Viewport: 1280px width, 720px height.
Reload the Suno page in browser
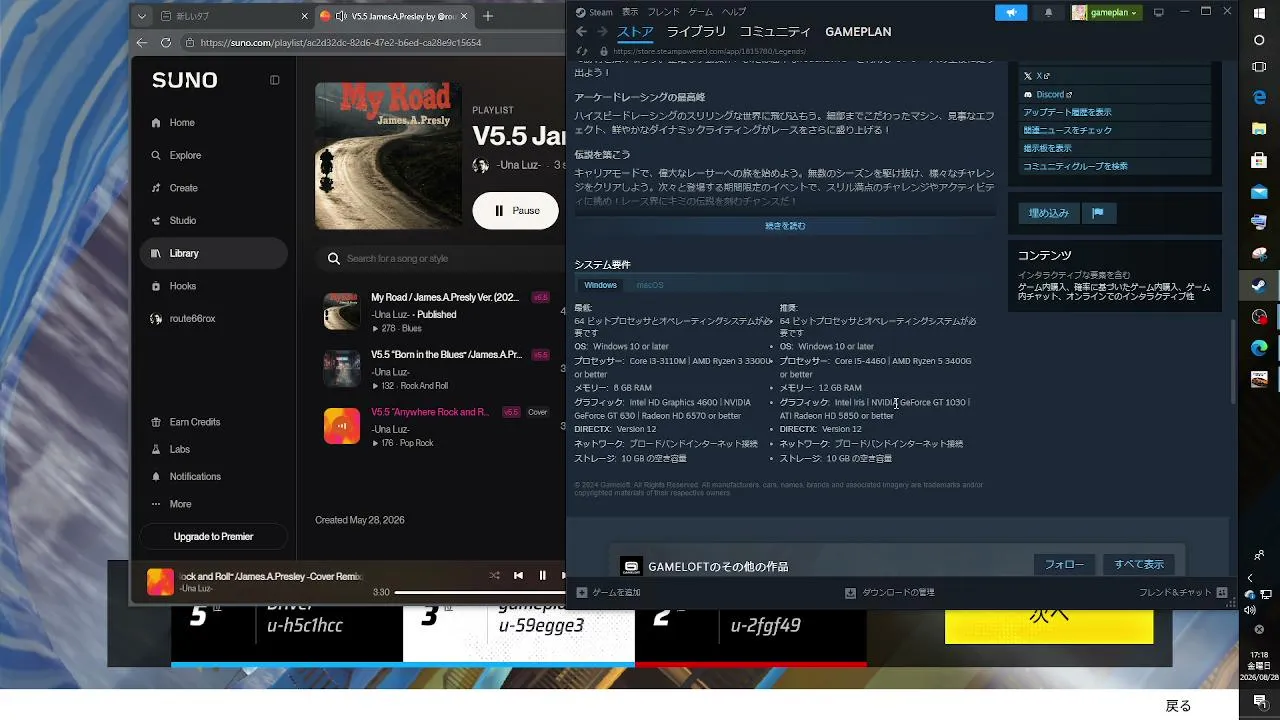click(166, 43)
